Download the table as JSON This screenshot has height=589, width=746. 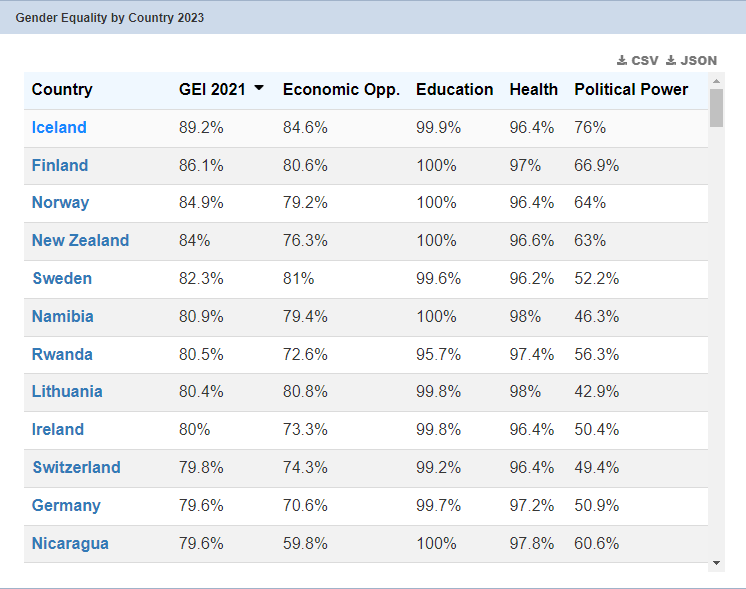click(691, 60)
